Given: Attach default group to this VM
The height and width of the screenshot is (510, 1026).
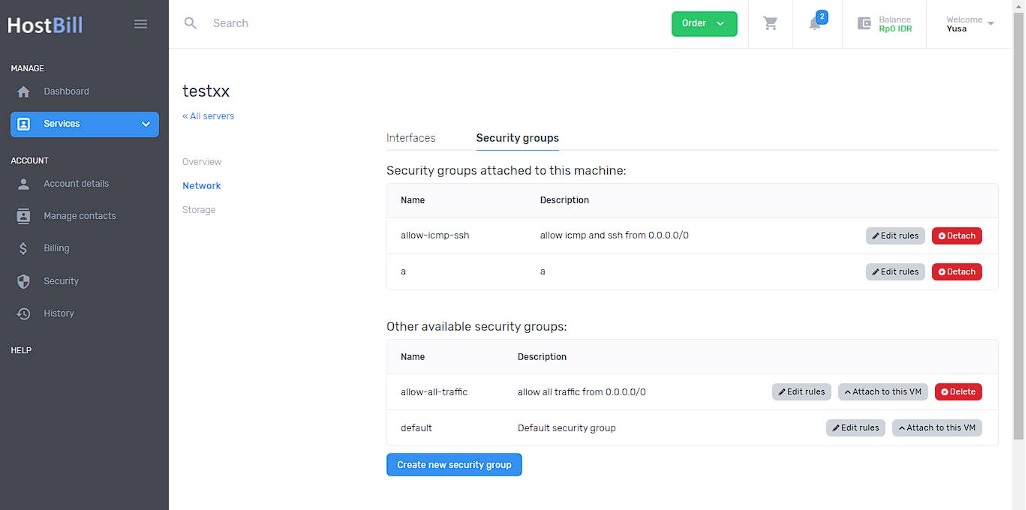Looking at the screenshot, I should [937, 428].
